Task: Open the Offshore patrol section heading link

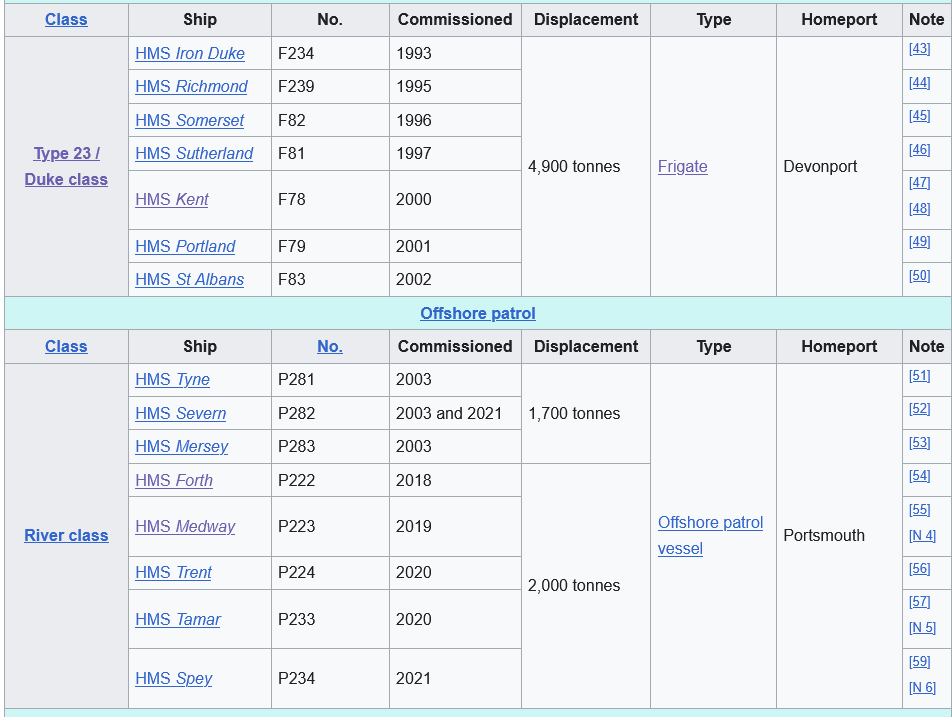Action: point(478,313)
